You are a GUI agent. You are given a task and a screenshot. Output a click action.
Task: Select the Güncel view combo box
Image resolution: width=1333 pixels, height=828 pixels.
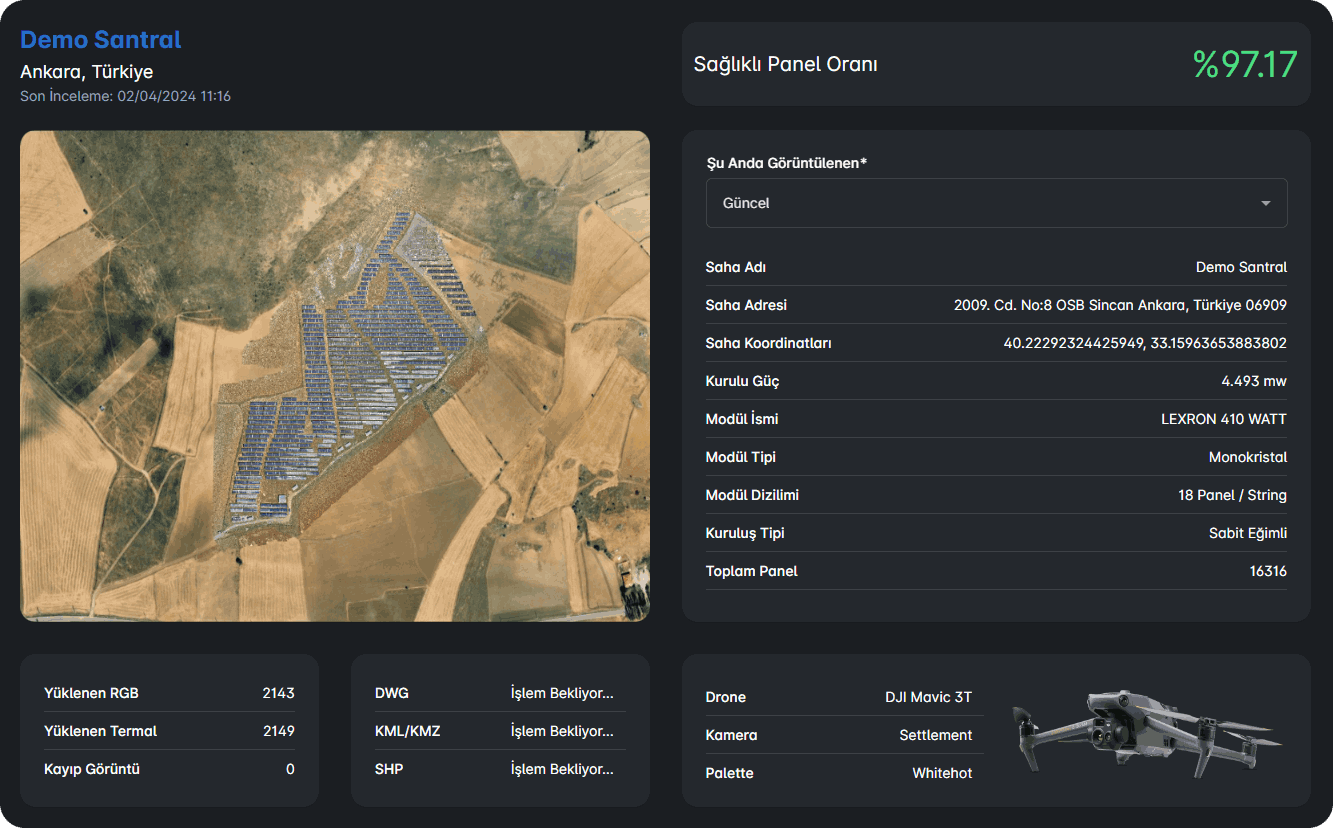point(980,203)
